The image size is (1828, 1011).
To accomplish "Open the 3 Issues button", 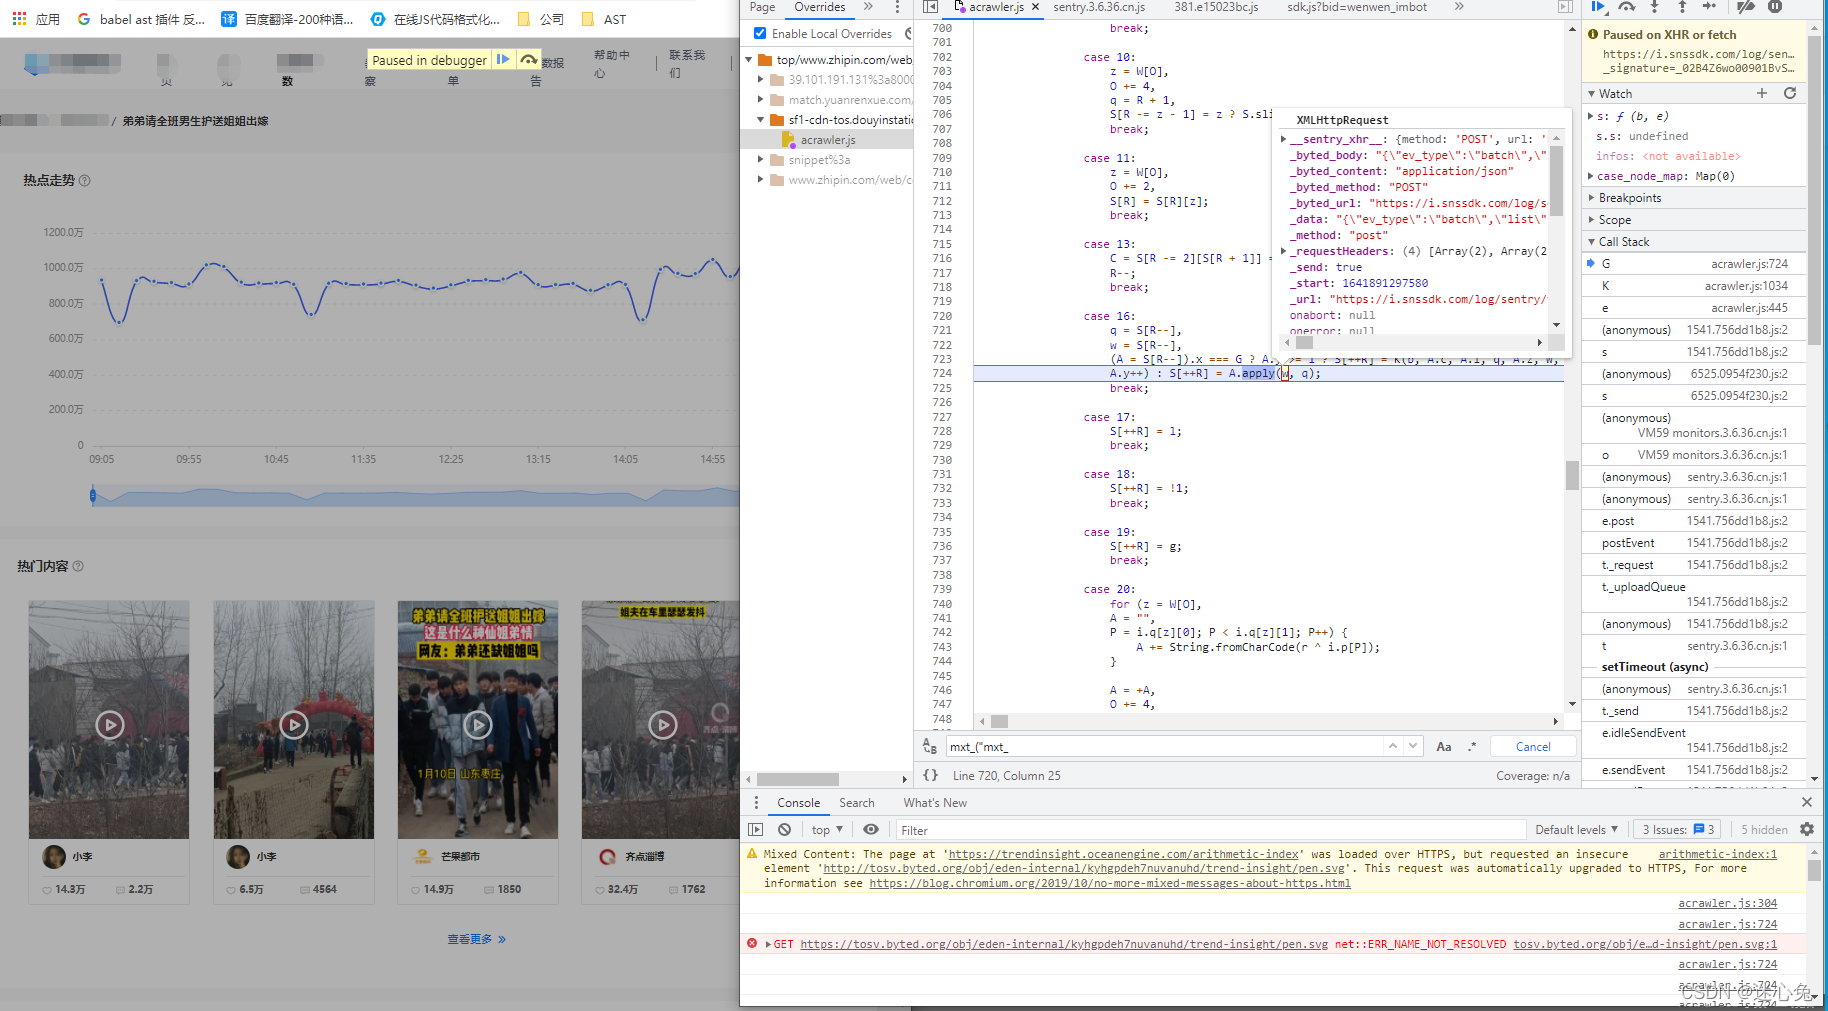I will coord(1678,830).
